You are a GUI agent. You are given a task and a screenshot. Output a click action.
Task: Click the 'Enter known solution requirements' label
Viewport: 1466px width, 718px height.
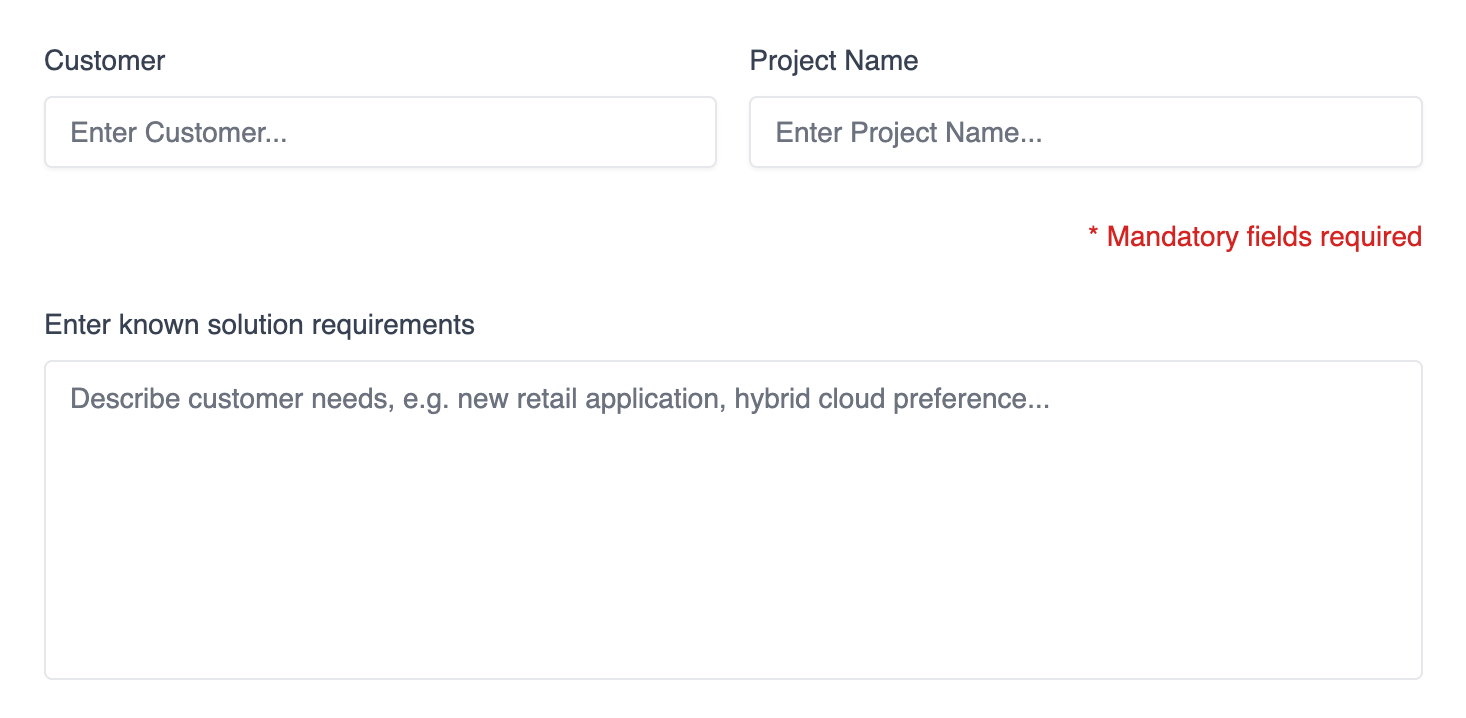pos(258,324)
